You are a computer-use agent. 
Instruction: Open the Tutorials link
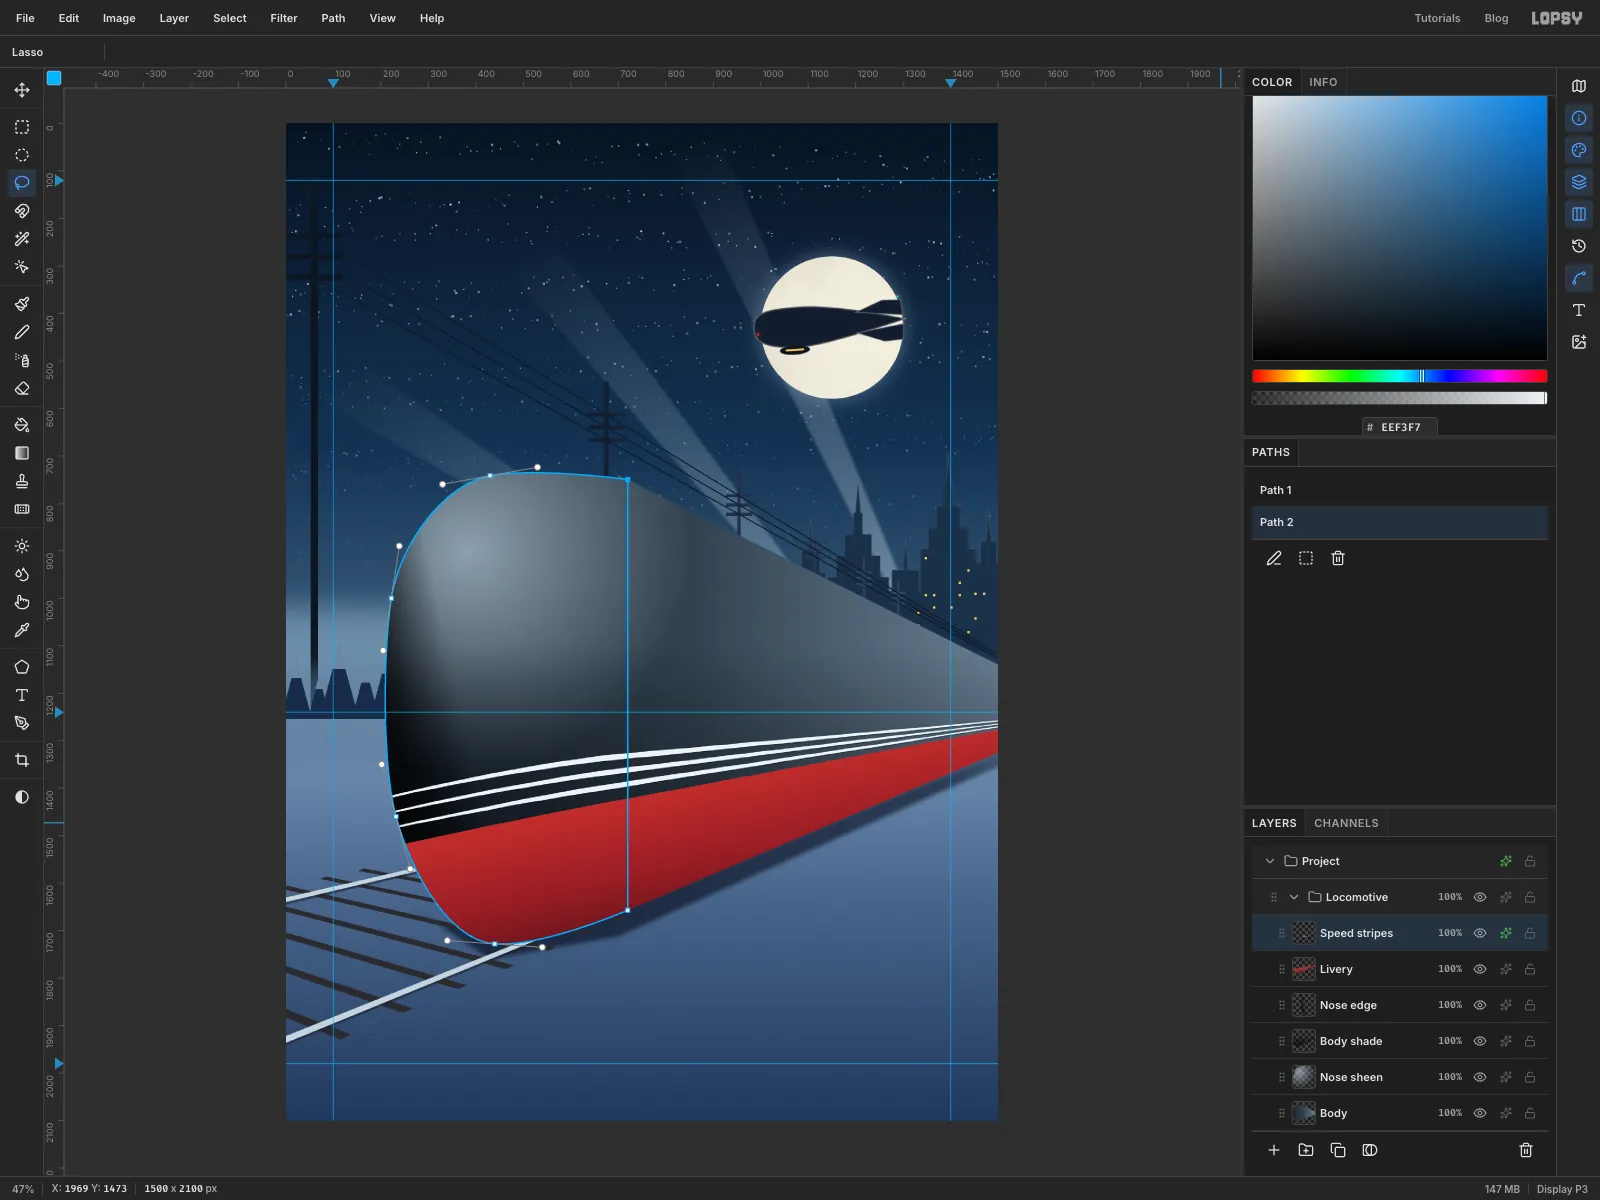(1437, 18)
